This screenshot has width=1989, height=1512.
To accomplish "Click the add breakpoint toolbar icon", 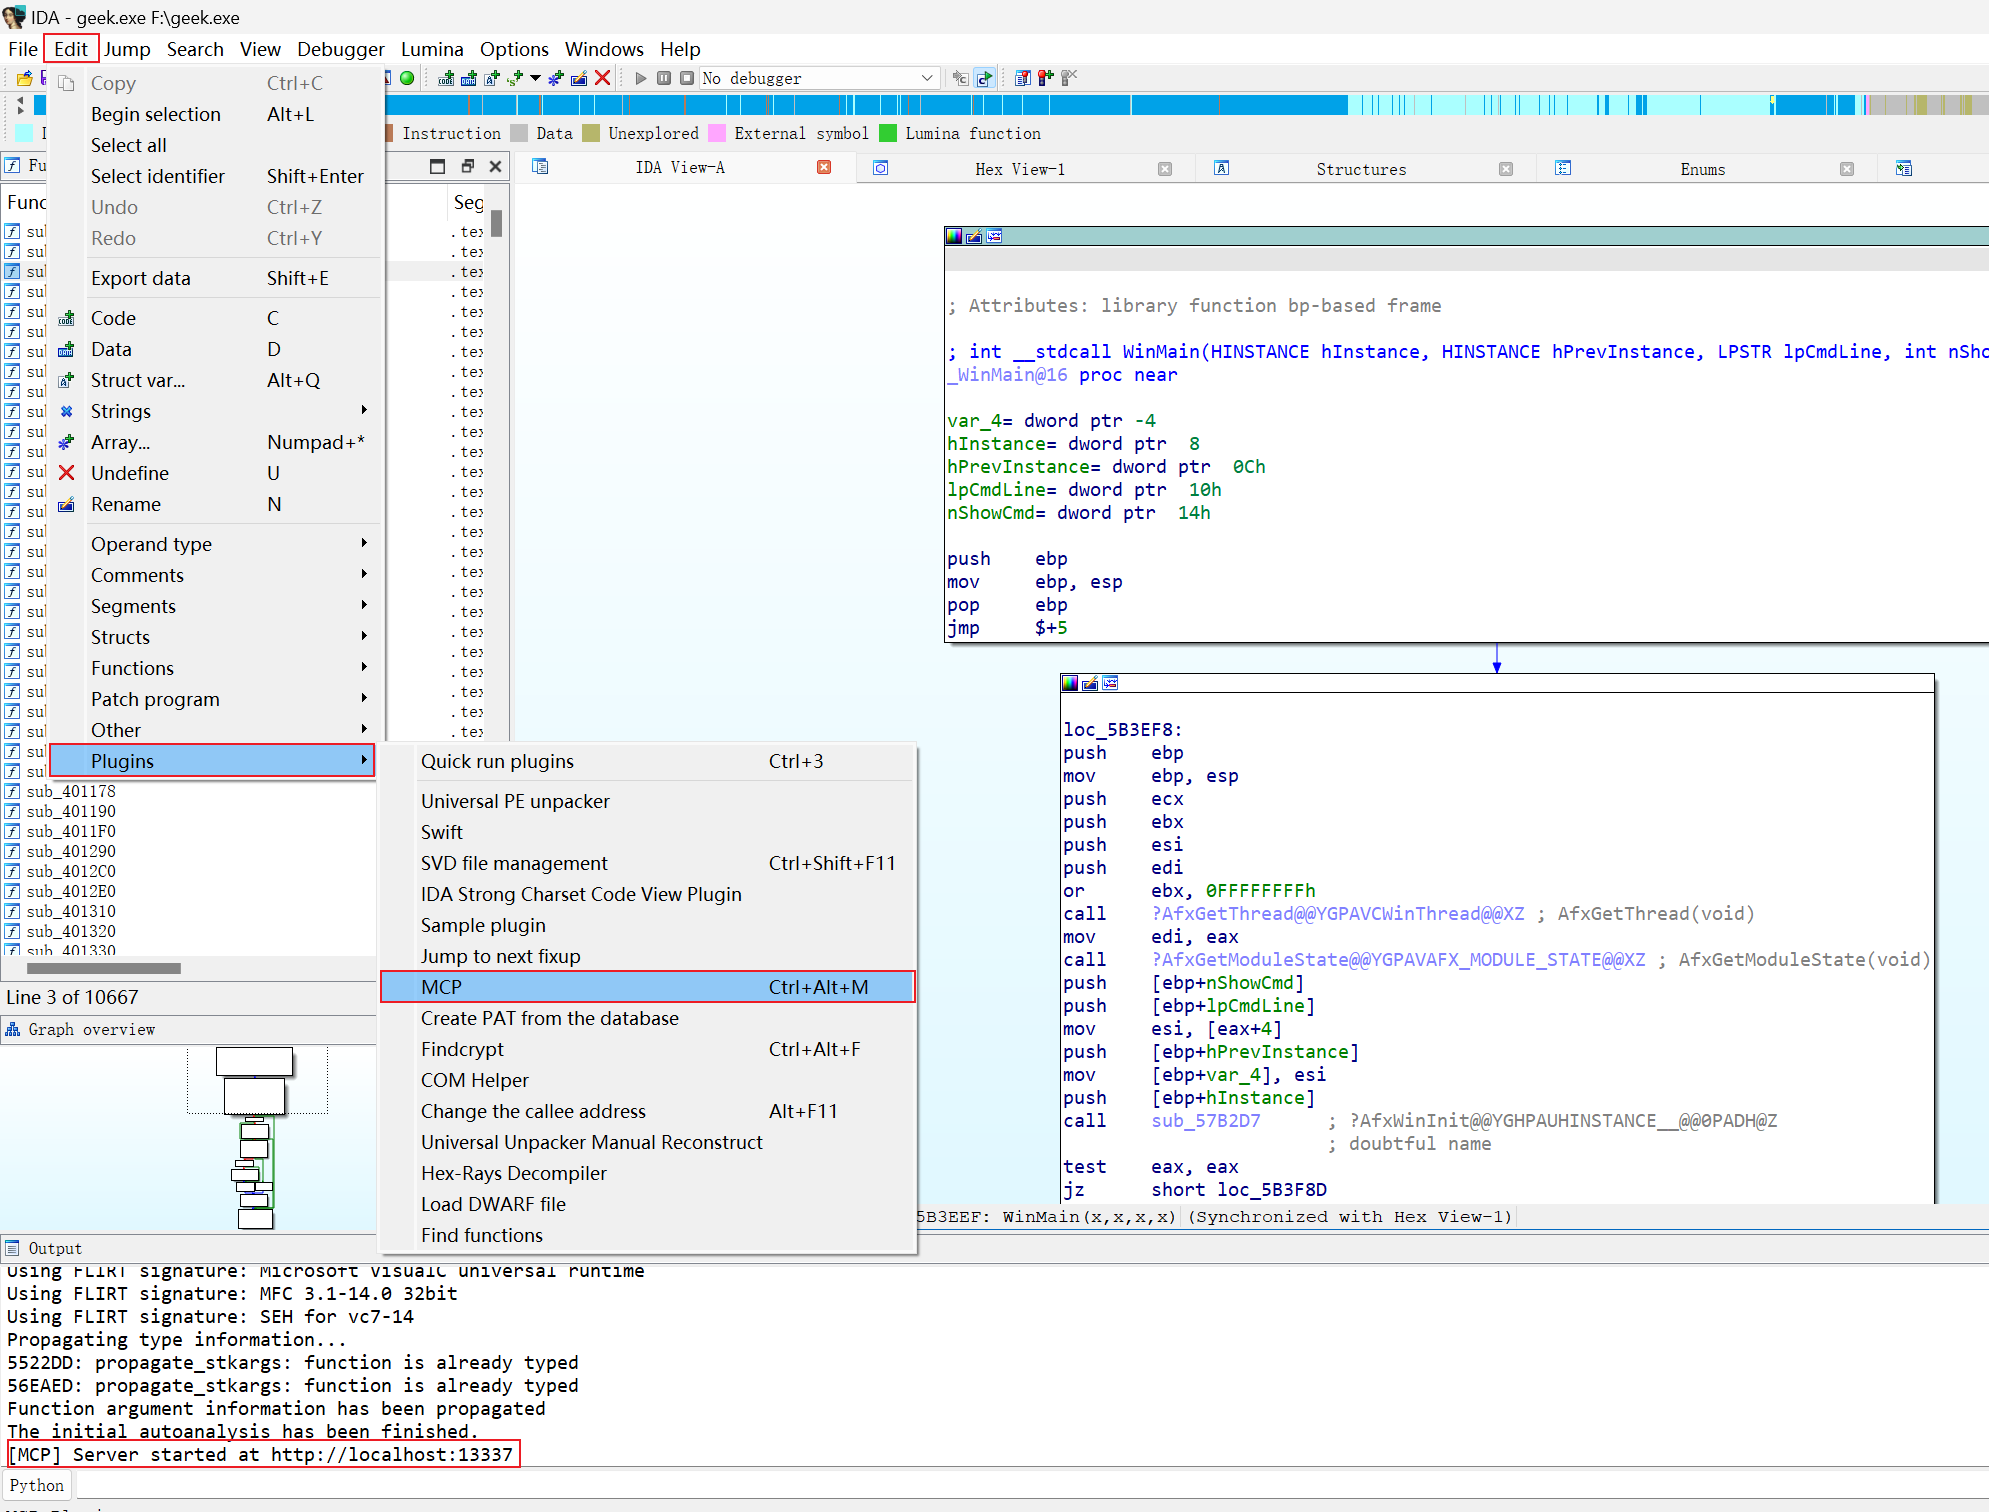I will [1045, 78].
